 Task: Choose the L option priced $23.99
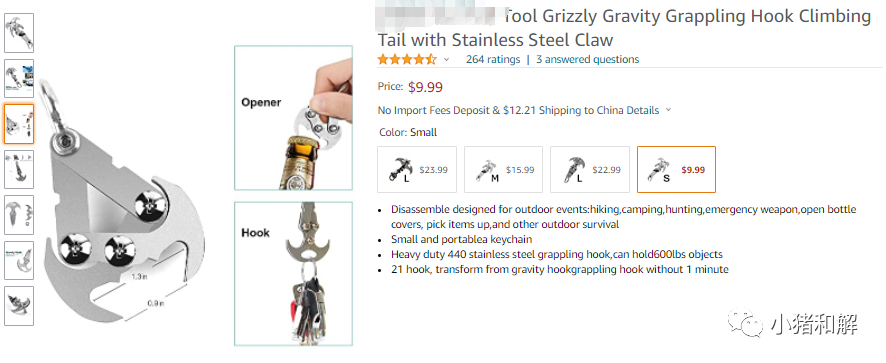(x=416, y=170)
